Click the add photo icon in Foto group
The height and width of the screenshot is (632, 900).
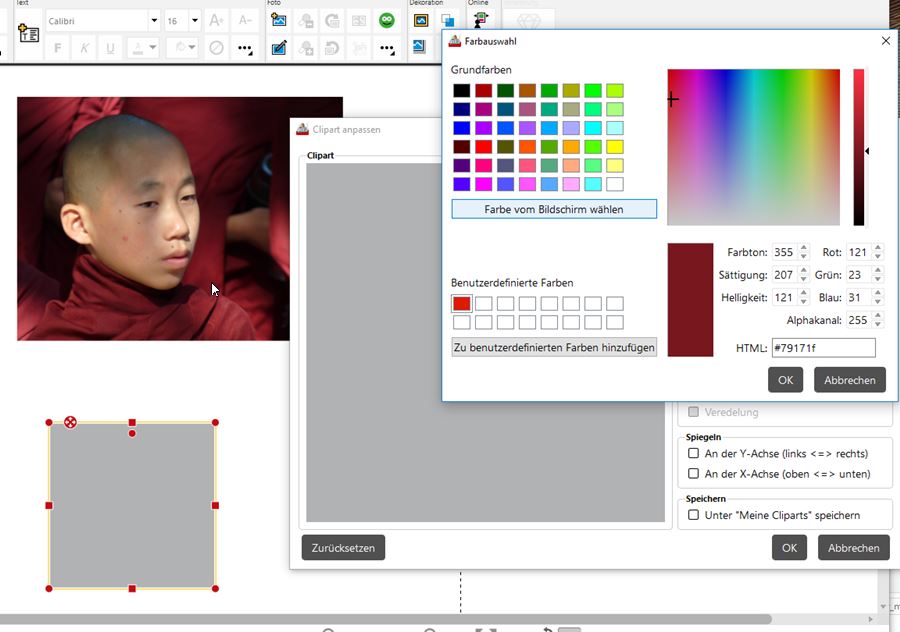tap(280, 20)
